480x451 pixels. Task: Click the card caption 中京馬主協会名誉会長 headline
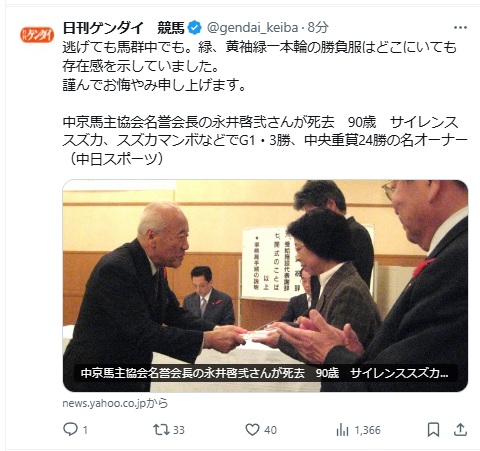pyautogui.click(x=265, y=373)
